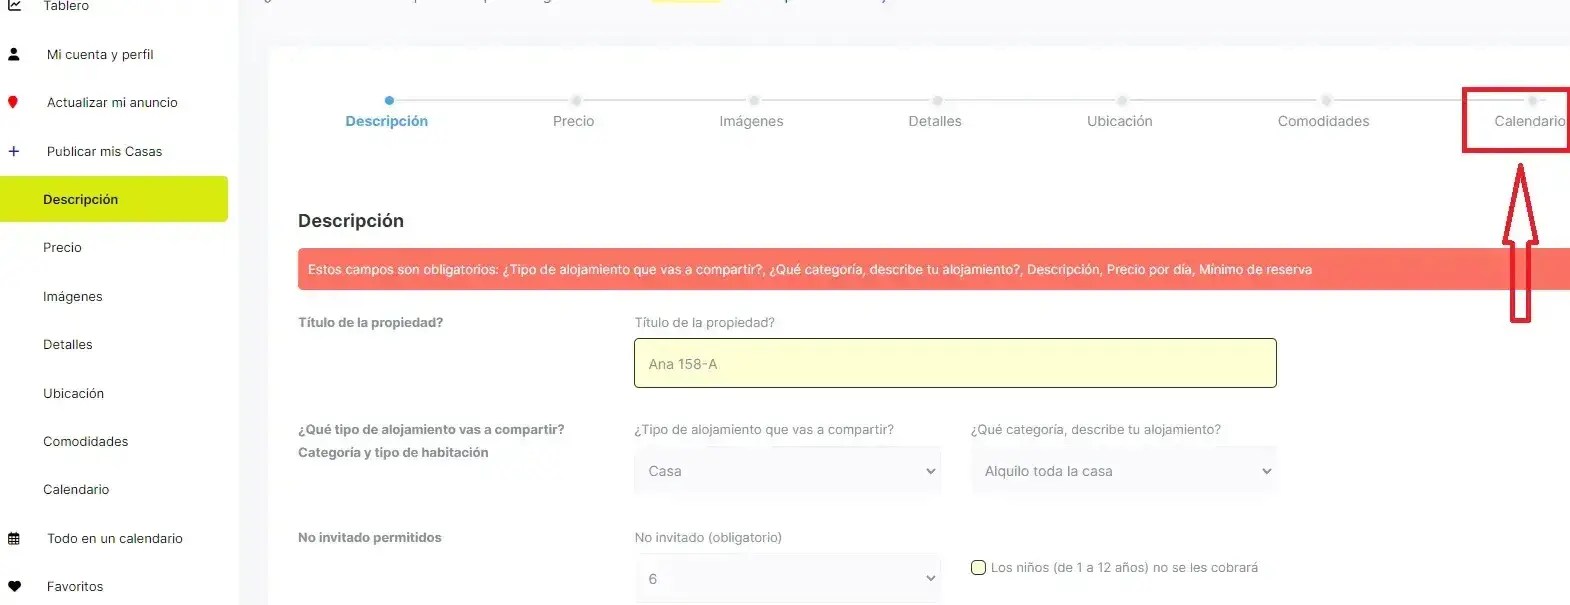
Task: Select Precio in the sidebar submenu
Action: tap(62, 247)
